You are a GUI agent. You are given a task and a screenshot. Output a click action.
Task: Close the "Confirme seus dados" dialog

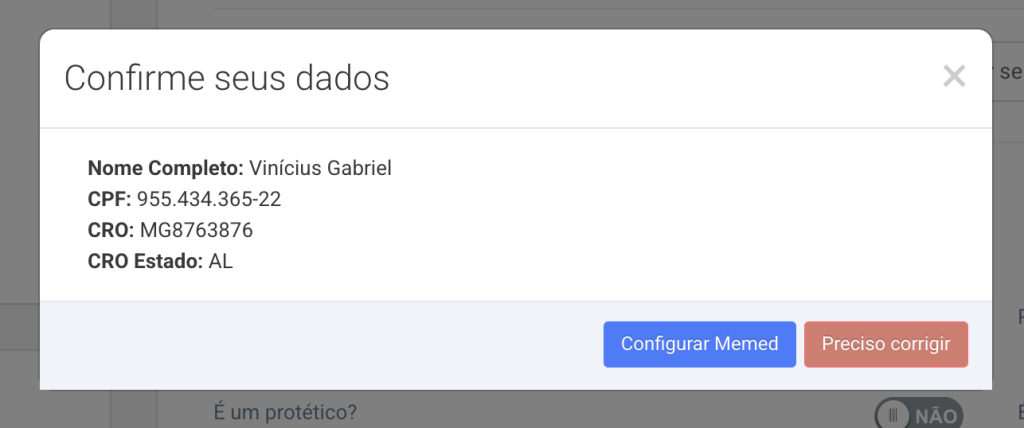click(x=954, y=76)
